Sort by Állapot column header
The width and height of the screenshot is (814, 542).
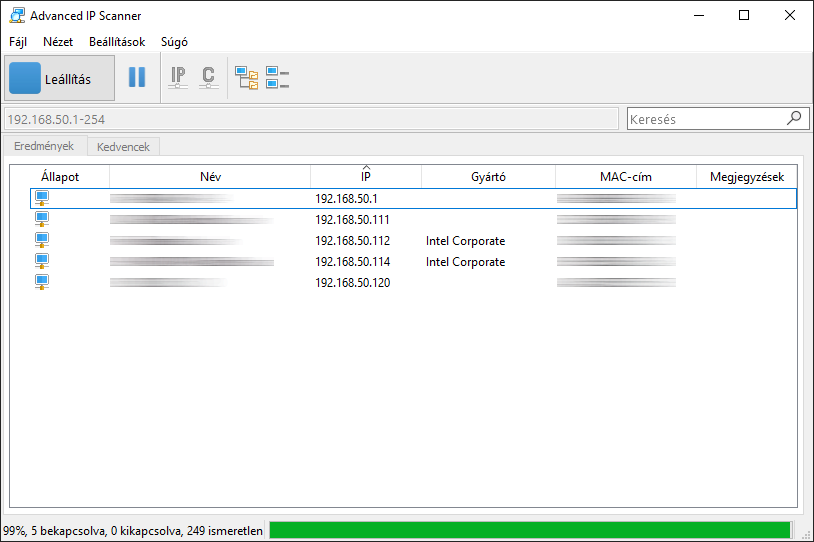pos(60,177)
